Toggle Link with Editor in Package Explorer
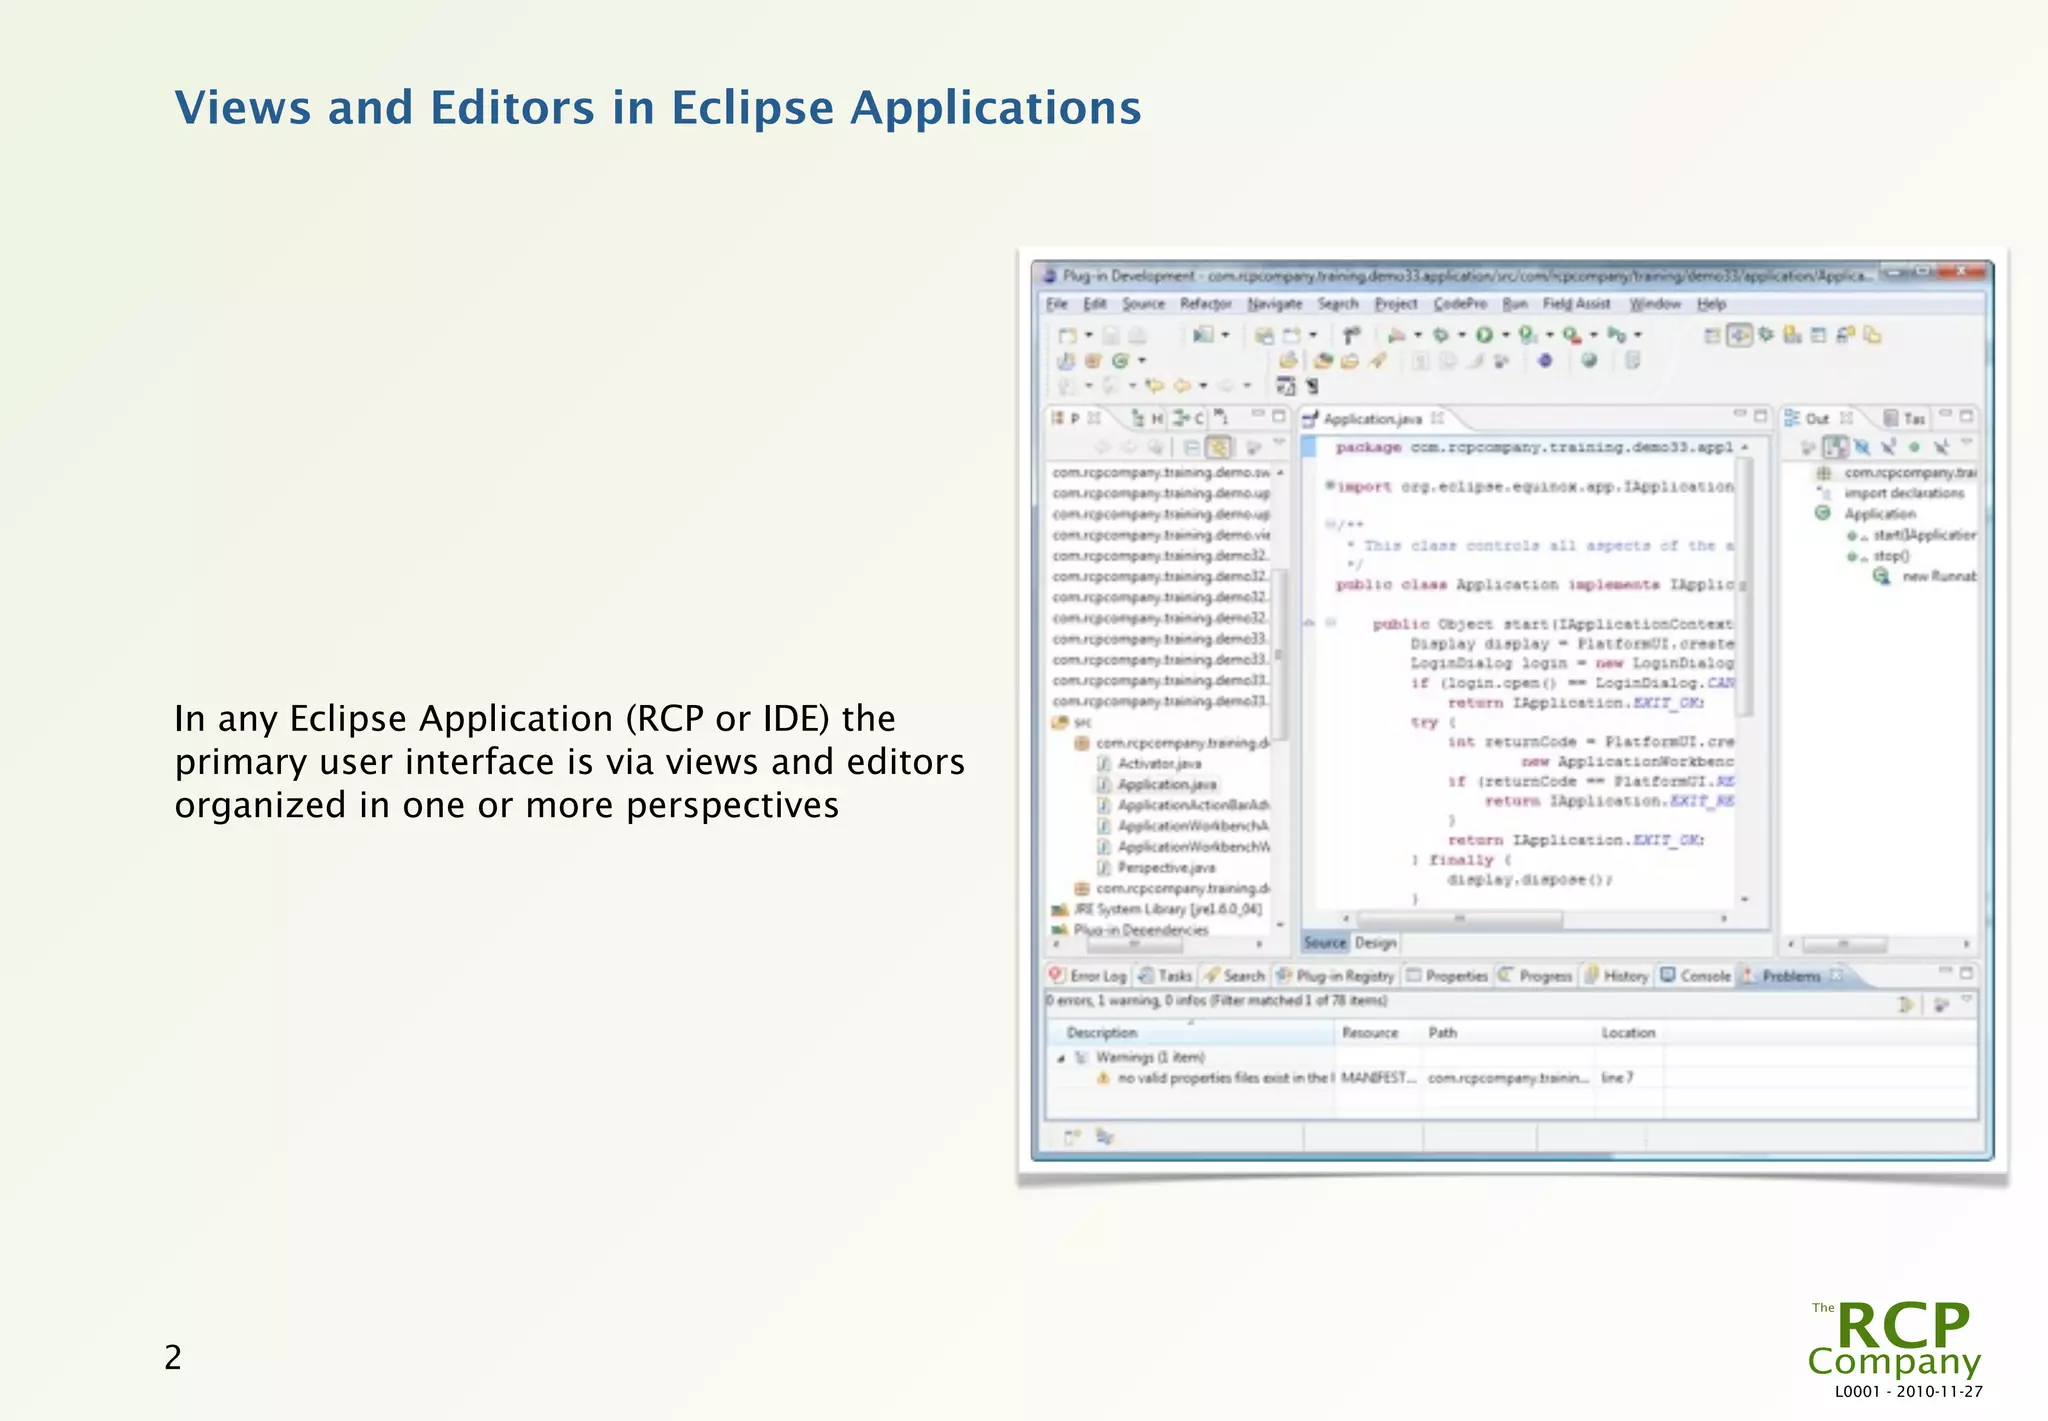This screenshot has height=1421, width=2048. pos(1218,447)
